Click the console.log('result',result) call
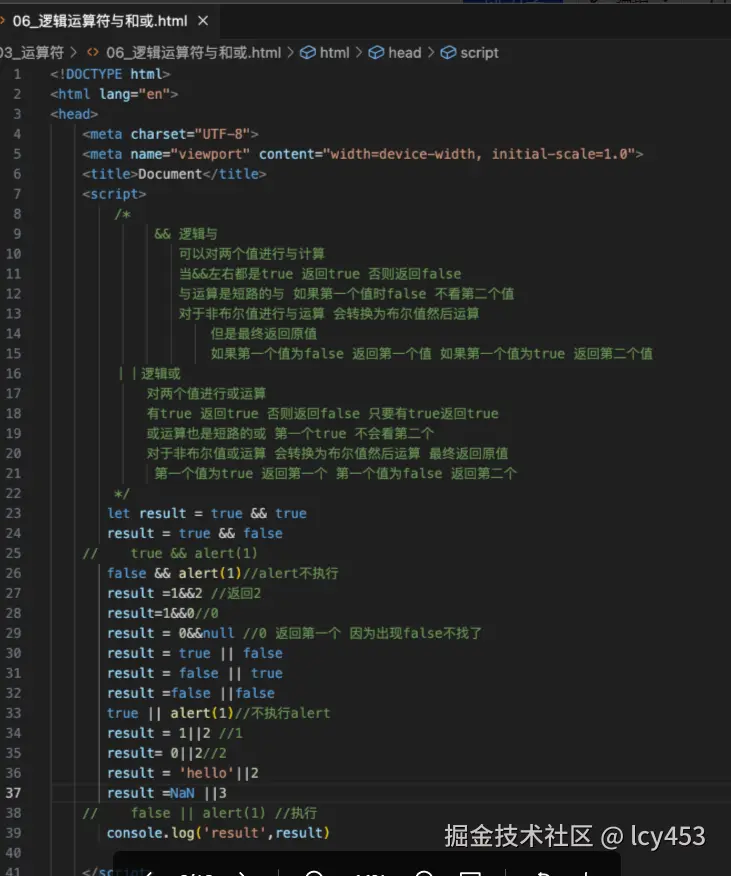Screen dimensions: 731x876 pos(218,833)
